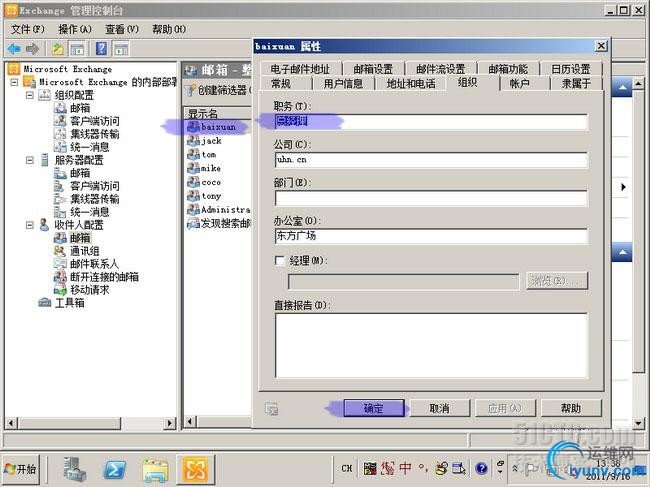
Task: Click the Back arrow toolbar icon
Action: point(14,49)
